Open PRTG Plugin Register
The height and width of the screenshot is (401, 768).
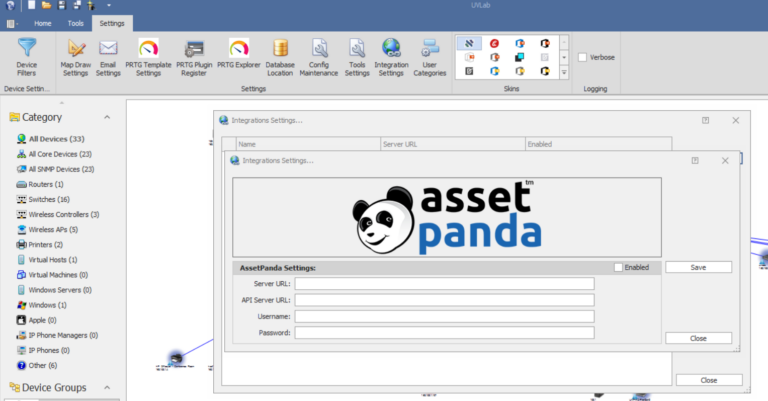coord(194,57)
